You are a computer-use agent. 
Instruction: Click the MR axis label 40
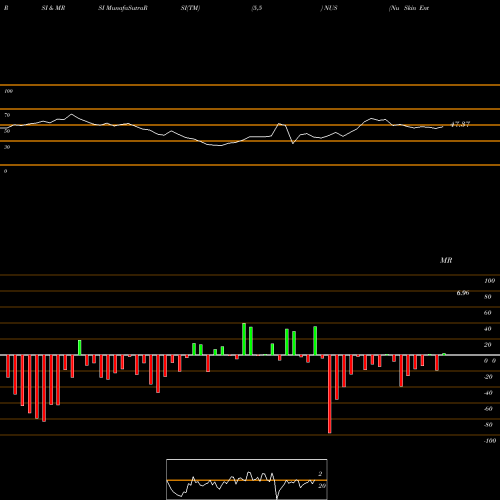[488, 329]
